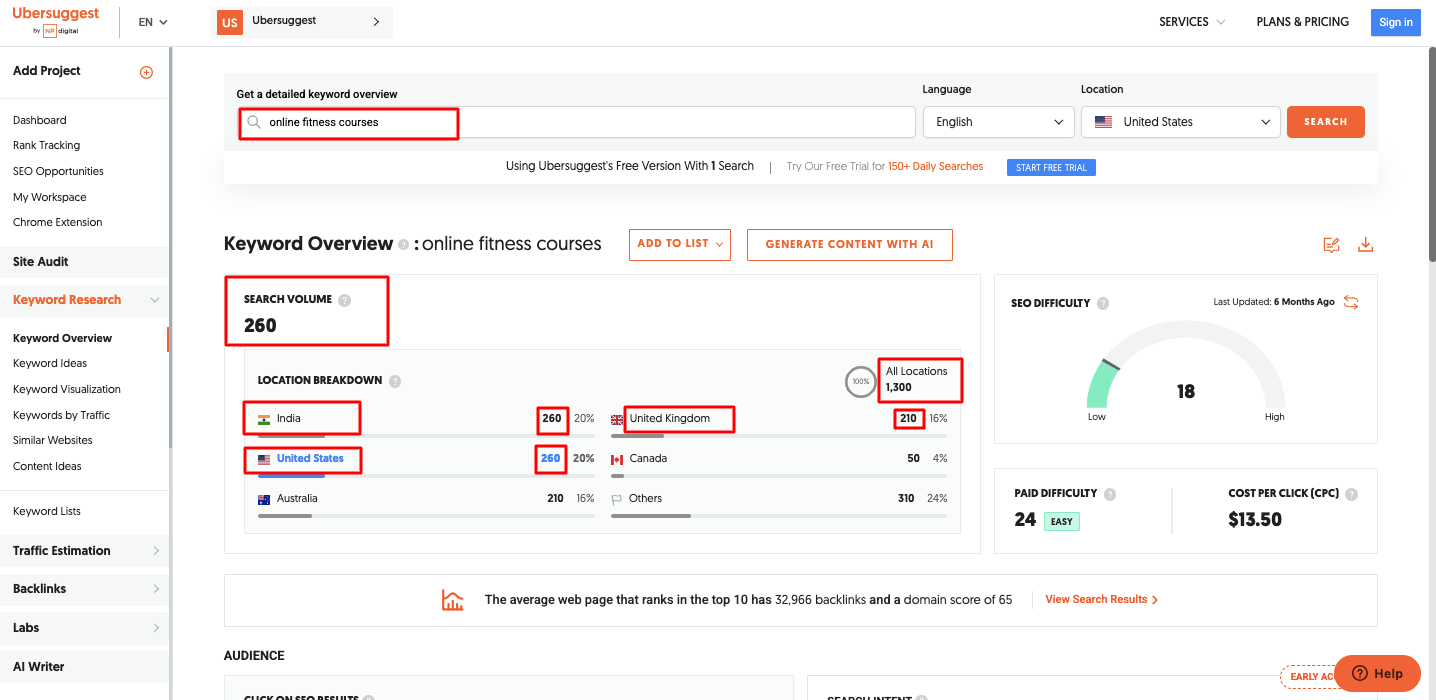Open My Workspace
Image resolution: width=1436 pixels, height=700 pixels.
(50, 197)
